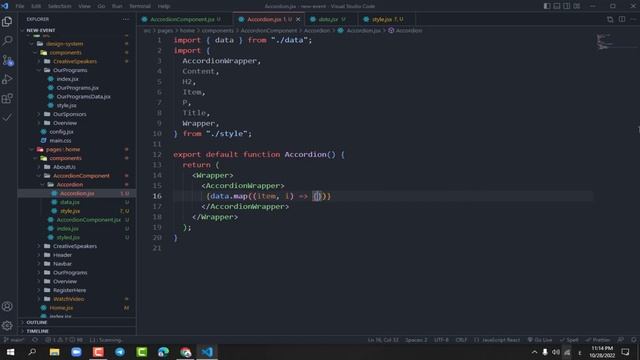
Task: Open the Explorer view in activity bar
Action: [7, 21]
